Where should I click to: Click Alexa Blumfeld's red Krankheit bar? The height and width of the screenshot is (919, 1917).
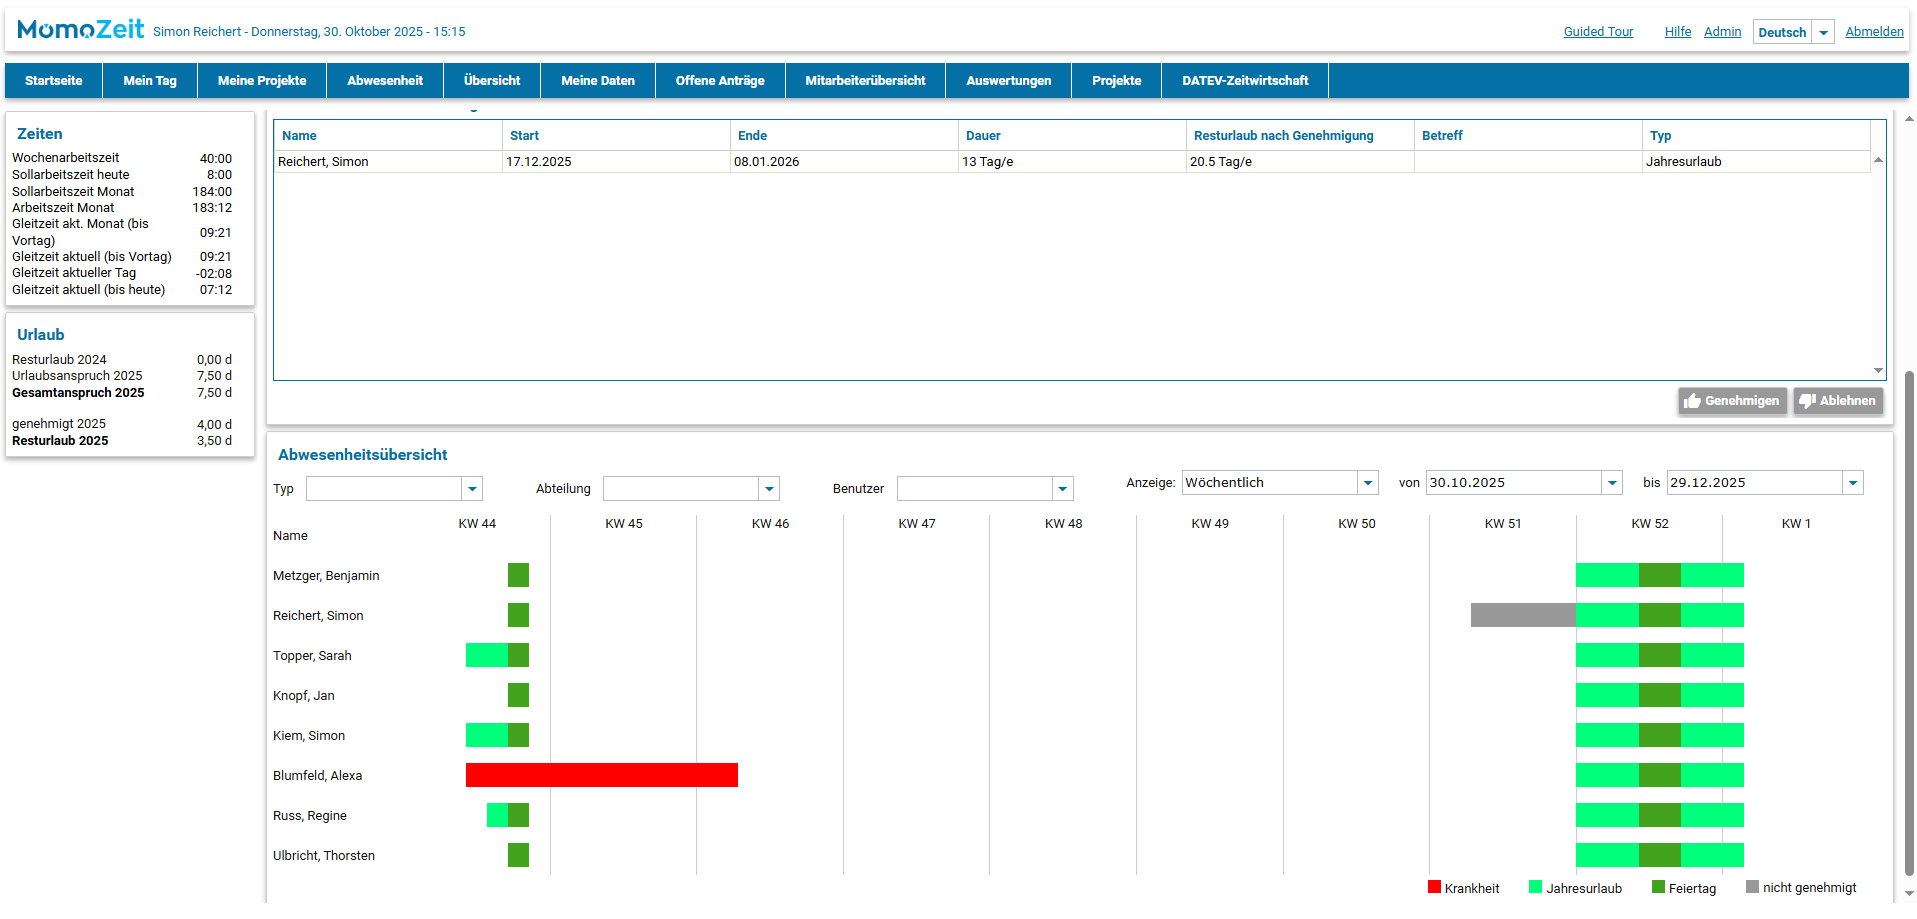pos(601,775)
